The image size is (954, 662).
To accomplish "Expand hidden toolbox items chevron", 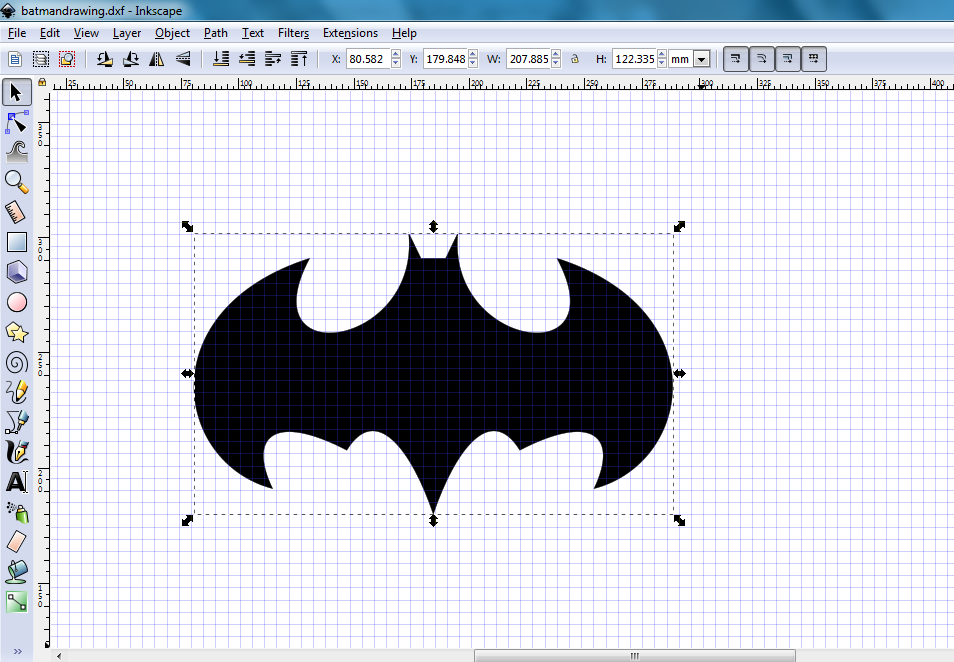I will click(18, 652).
